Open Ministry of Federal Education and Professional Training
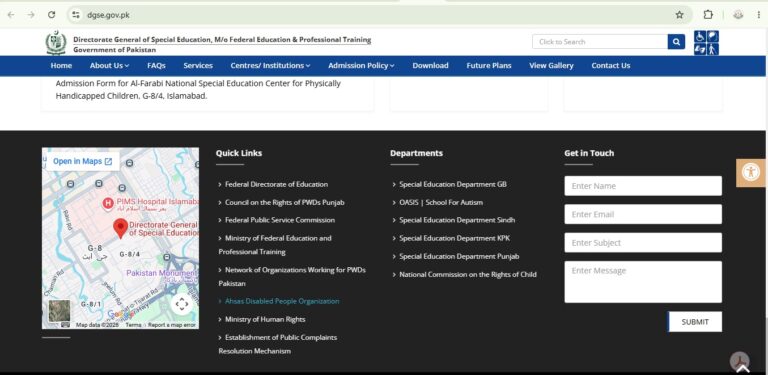The width and height of the screenshot is (768, 375). [x=275, y=245]
